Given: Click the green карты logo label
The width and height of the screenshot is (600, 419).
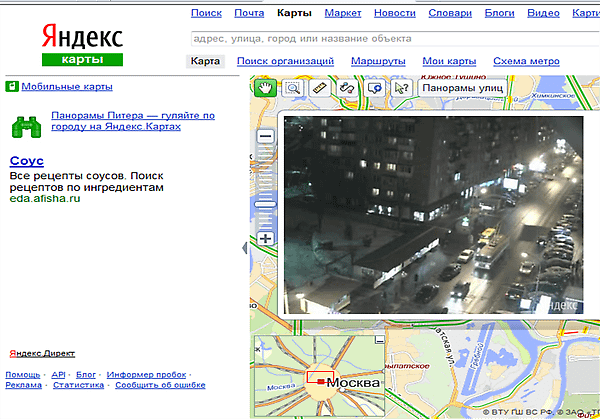Looking at the screenshot, I should pos(82,60).
